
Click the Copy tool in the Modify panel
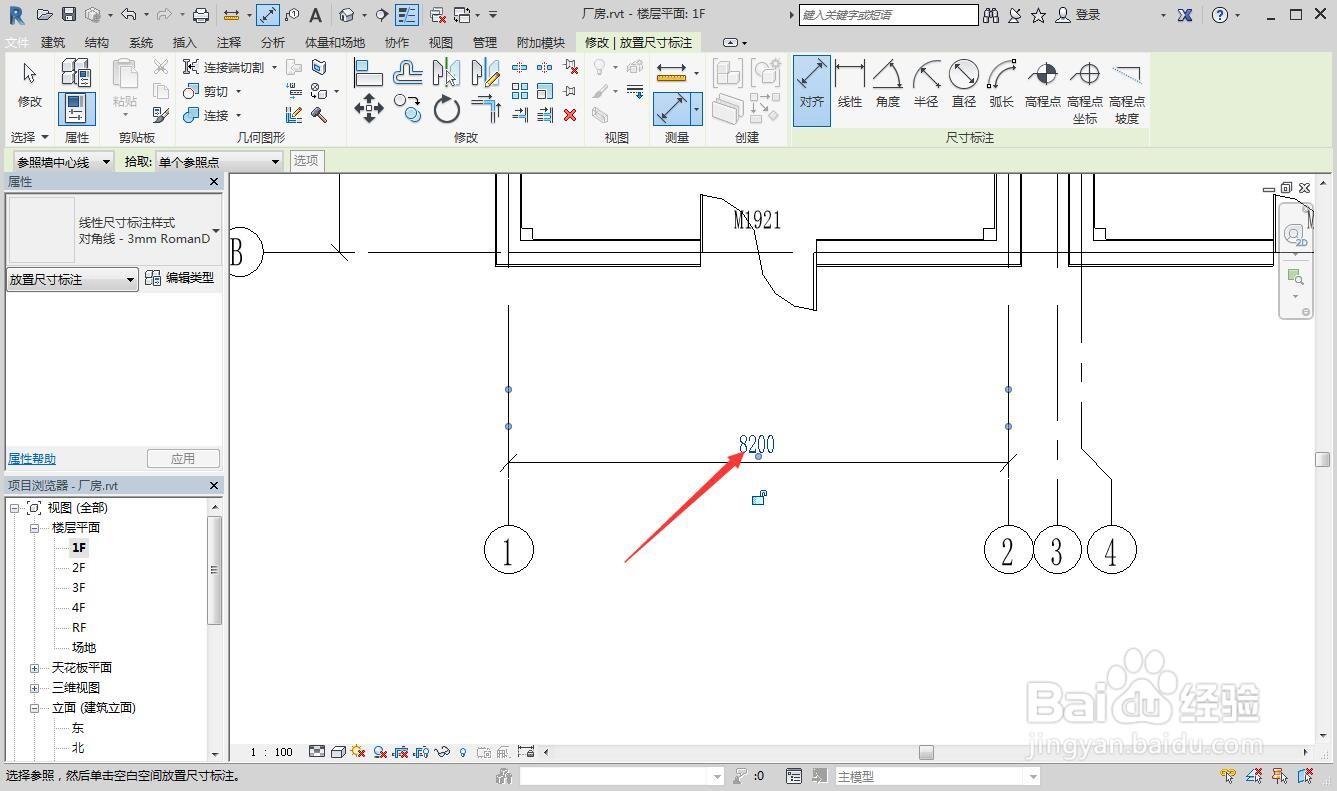point(407,109)
